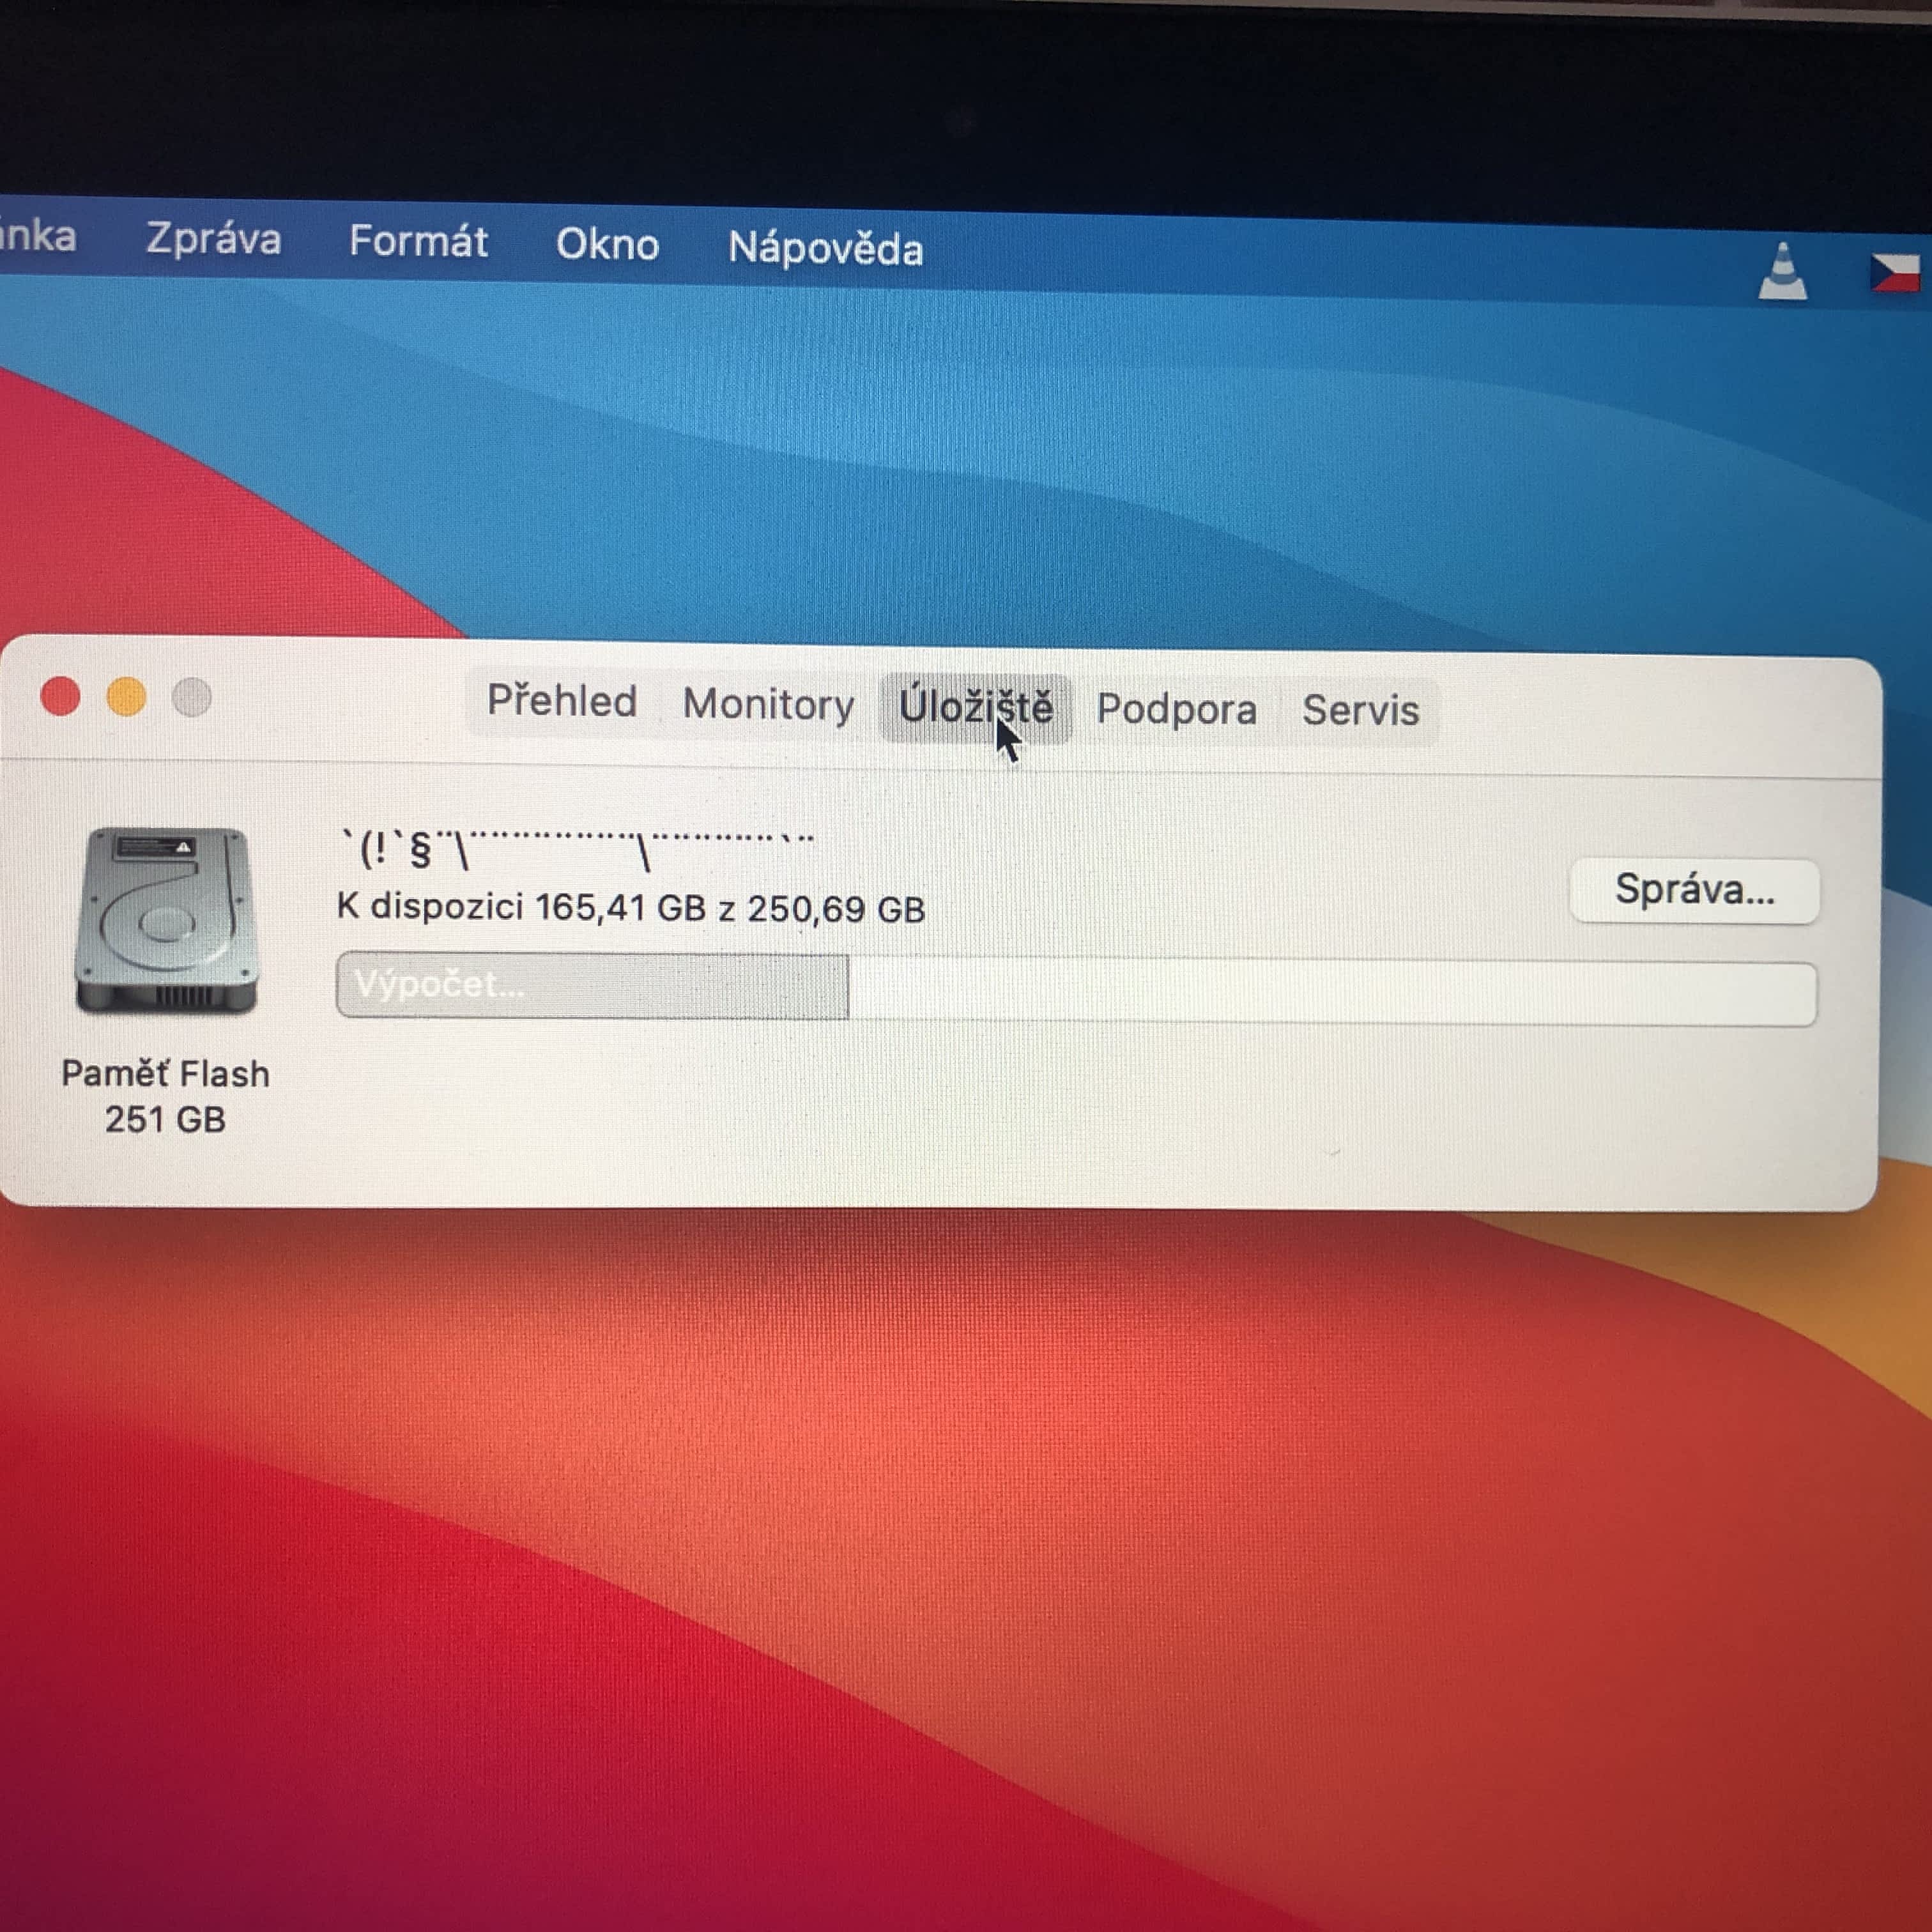Screen dimensions: 1932x1932
Task: Open the Formát menu
Action: (418, 242)
